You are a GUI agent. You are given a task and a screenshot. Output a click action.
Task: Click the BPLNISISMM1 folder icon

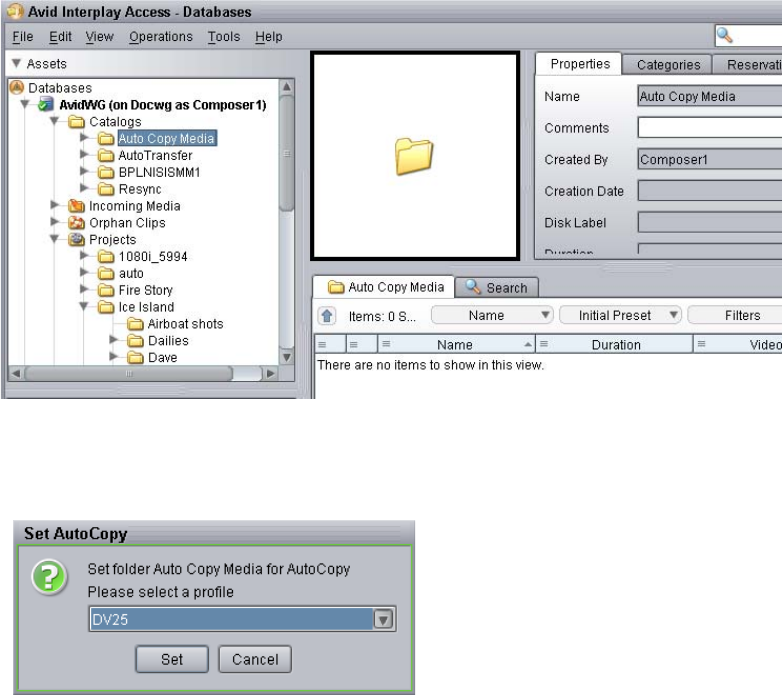(x=106, y=173)
